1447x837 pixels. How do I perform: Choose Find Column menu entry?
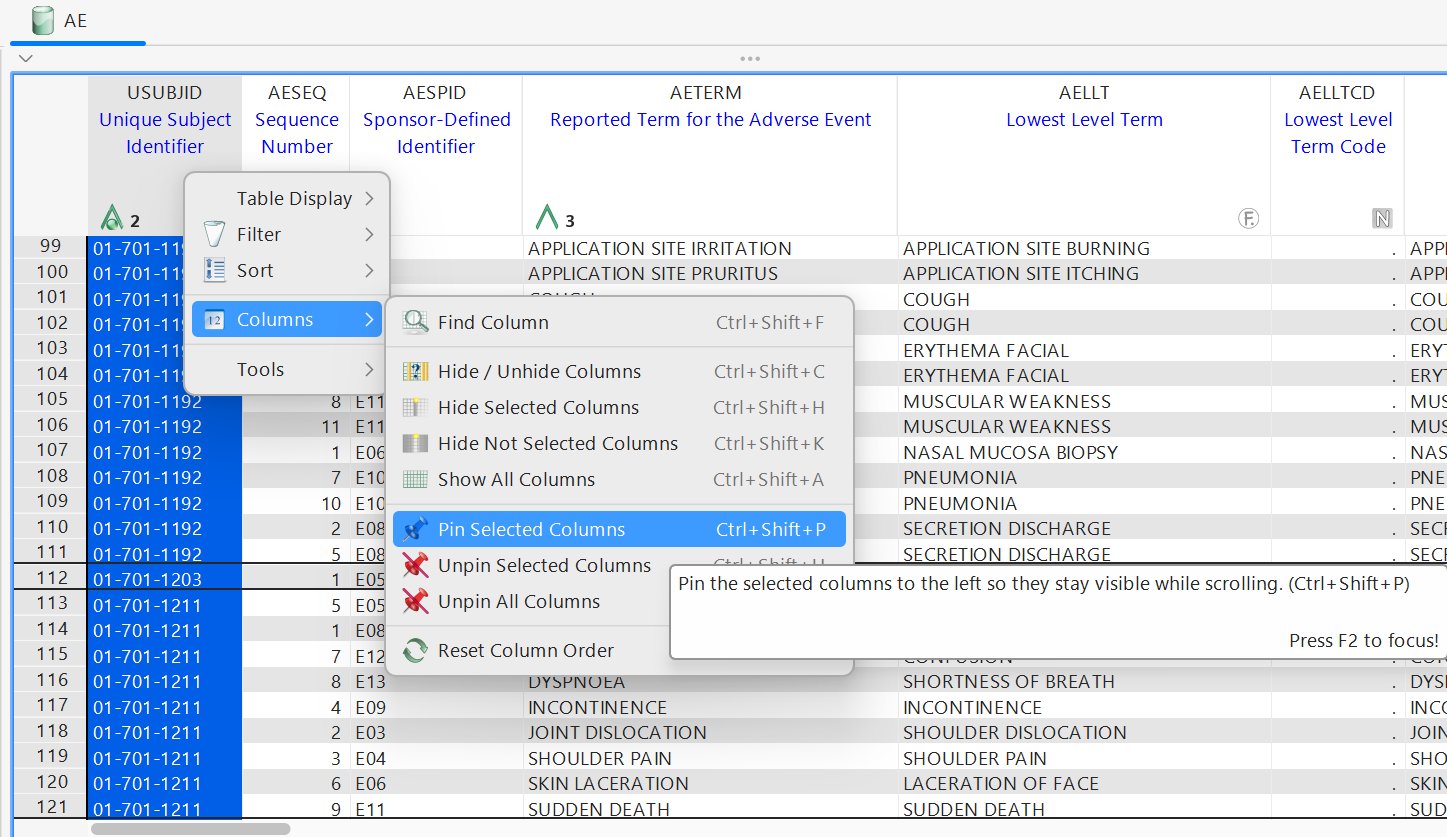(619, 323)
